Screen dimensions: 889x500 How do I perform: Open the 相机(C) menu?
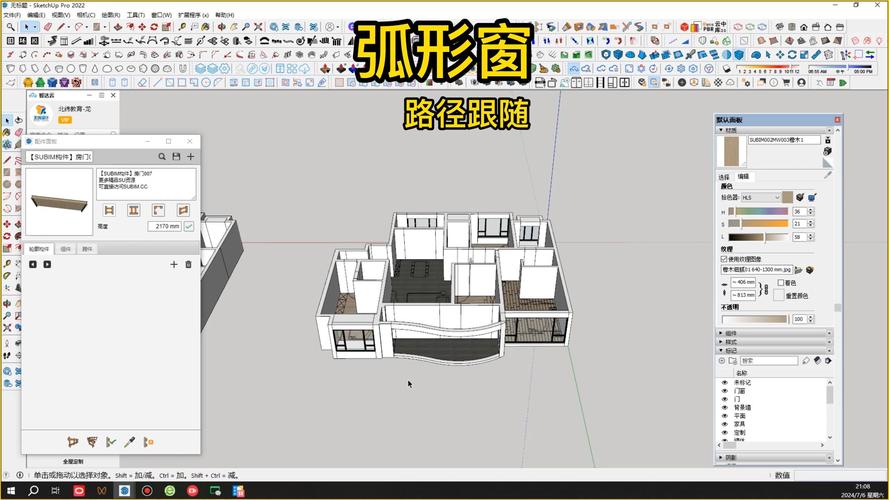click(x=86, y=15)
